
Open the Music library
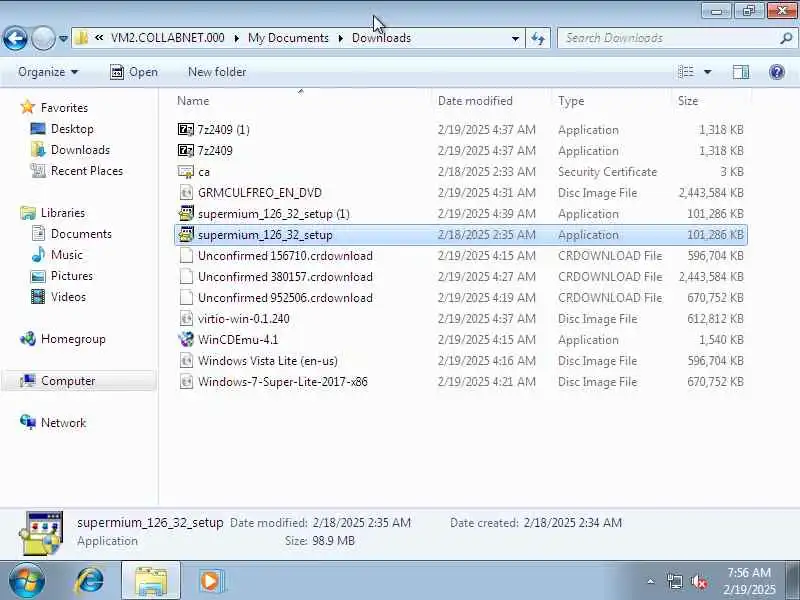(x=66, y=254)
